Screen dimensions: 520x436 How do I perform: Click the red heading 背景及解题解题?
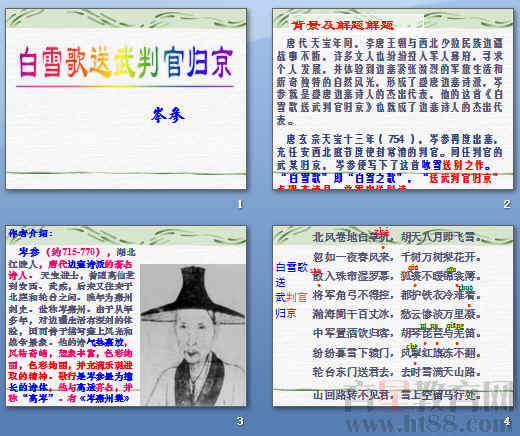pos(343,25)
